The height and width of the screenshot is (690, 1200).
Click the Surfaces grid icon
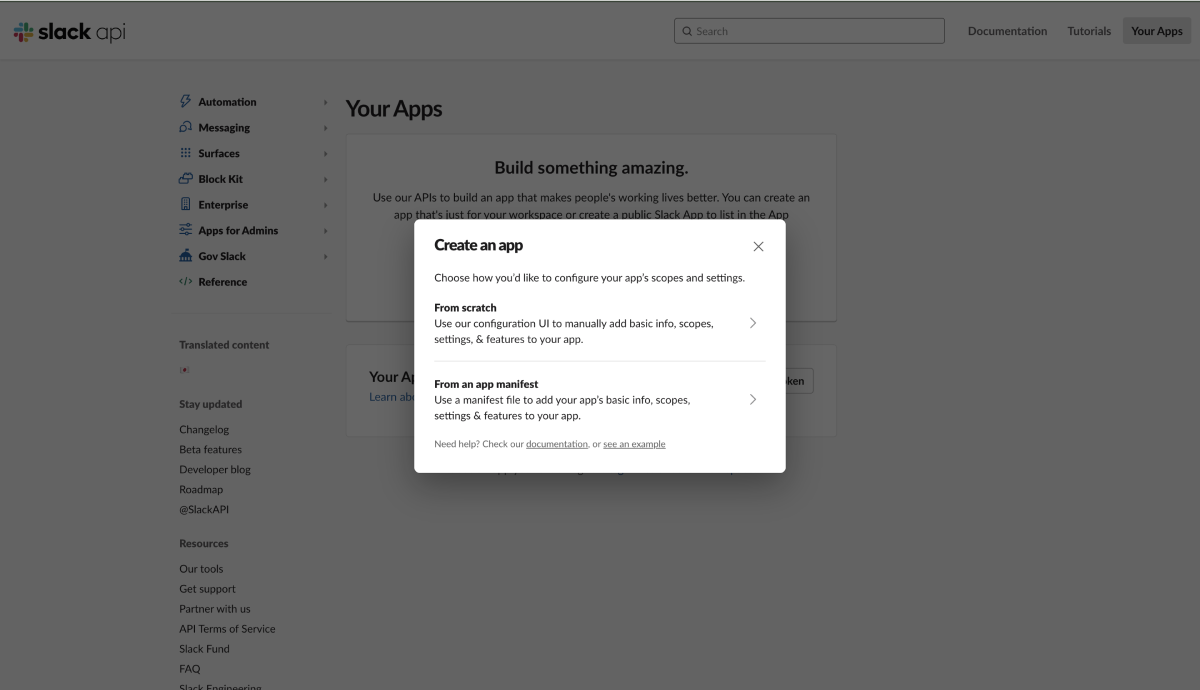(x=185, y=153)
